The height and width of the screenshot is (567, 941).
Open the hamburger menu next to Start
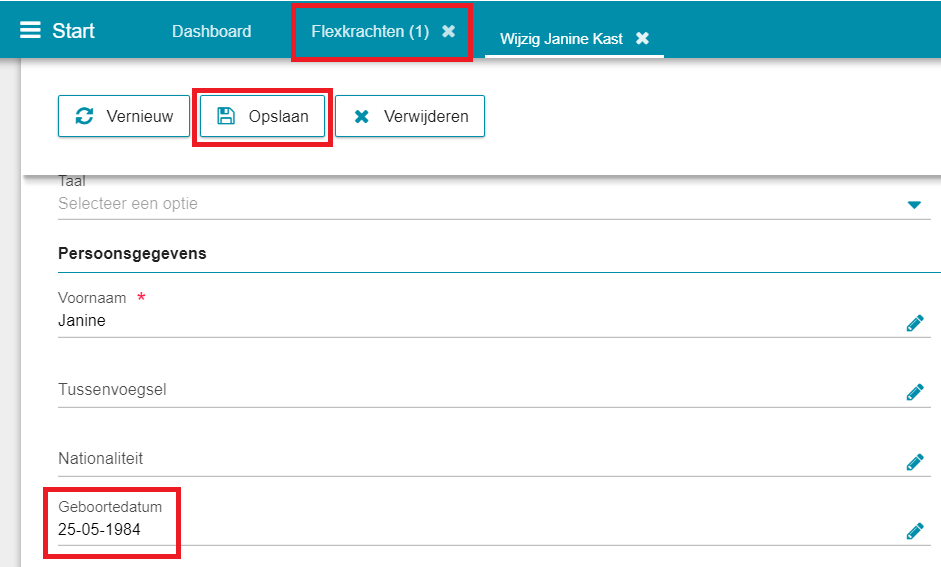(x=30, y=30)
